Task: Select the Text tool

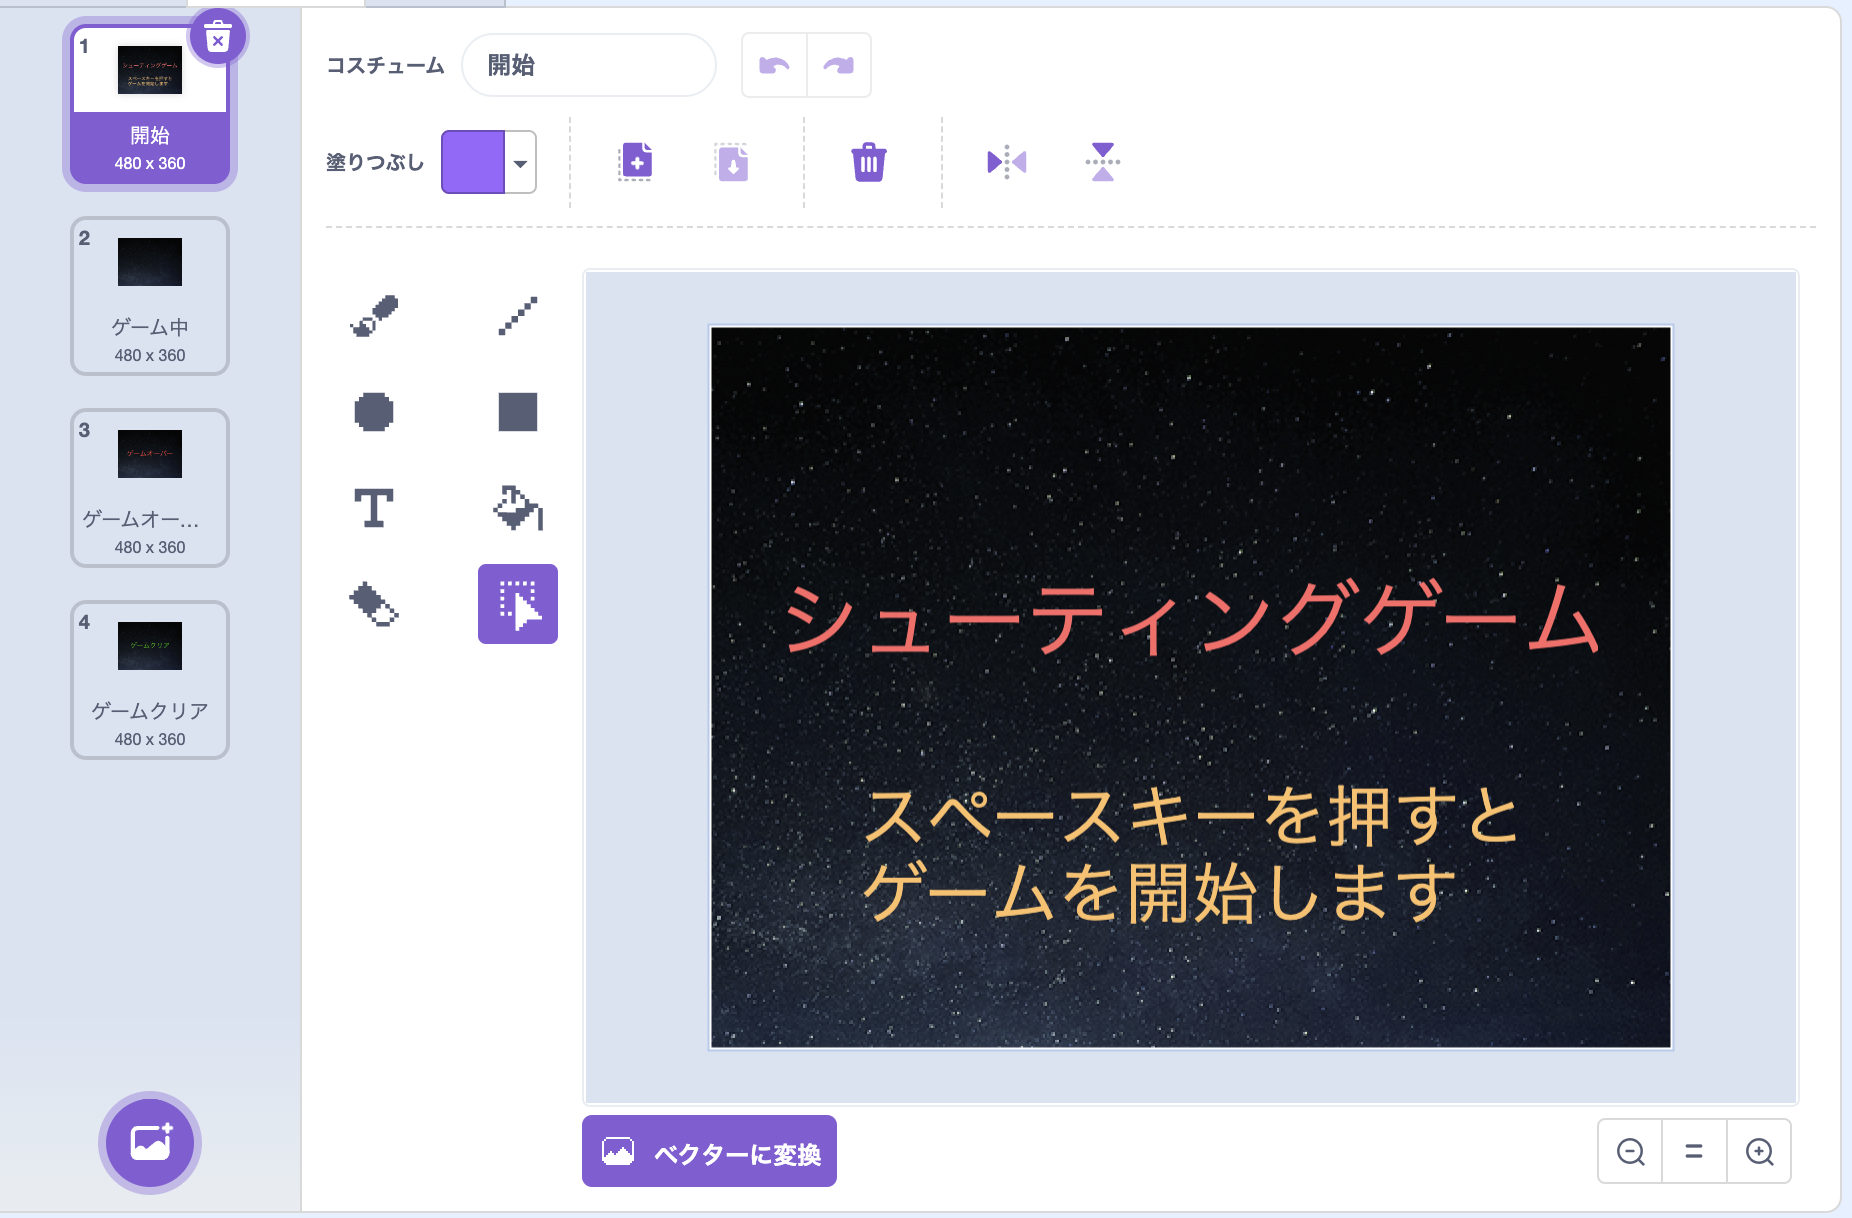Action: (x=373, y=507)
